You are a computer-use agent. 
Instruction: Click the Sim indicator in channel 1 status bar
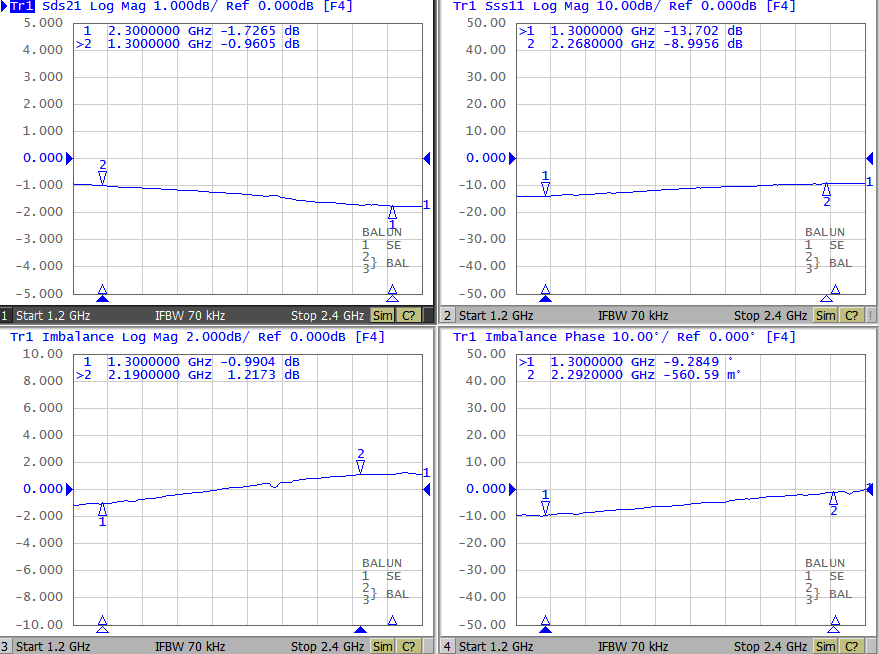pos(382,316)
